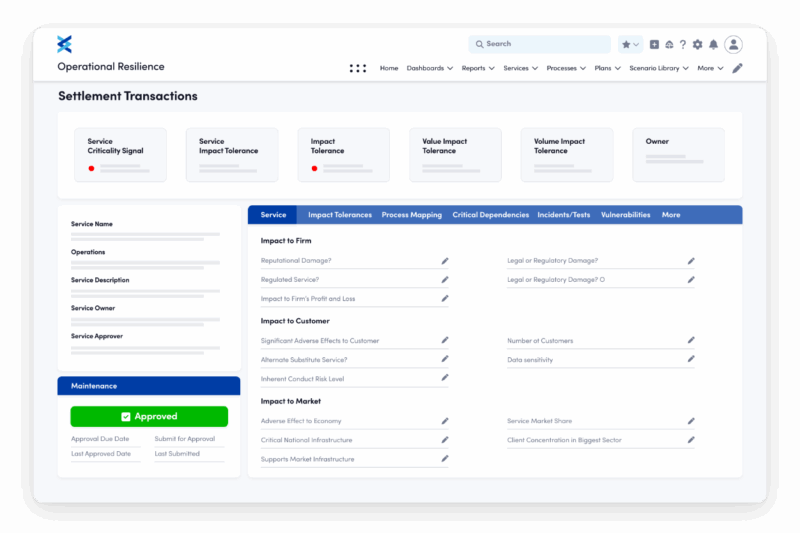
Task: Click the plus add icon in header
Action: (x=654, y=45)
